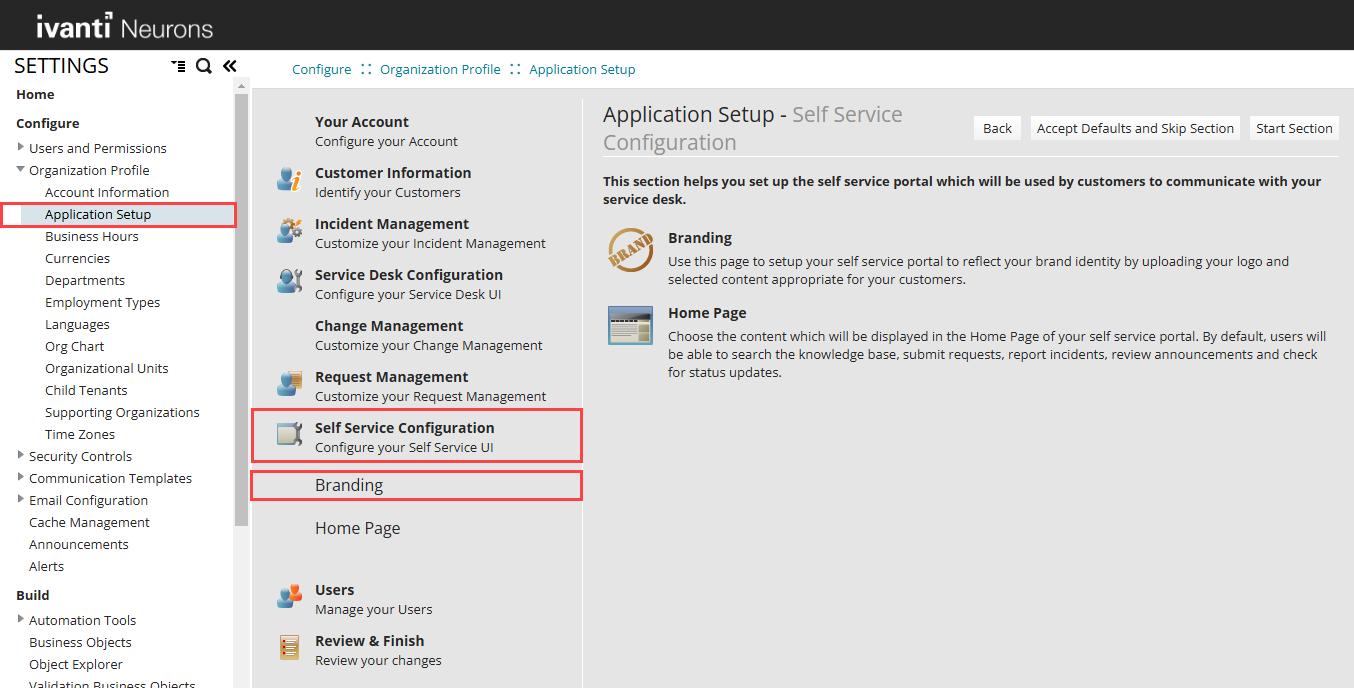The width and height of the screenshot is (1354, 688).
Task: Click the Home Page thumbnail icon
Action: tap(630, 326)
